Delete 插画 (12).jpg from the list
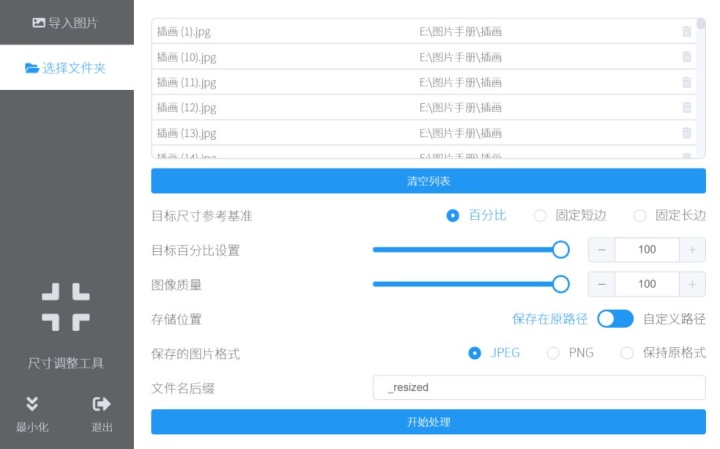 (686, 107)
